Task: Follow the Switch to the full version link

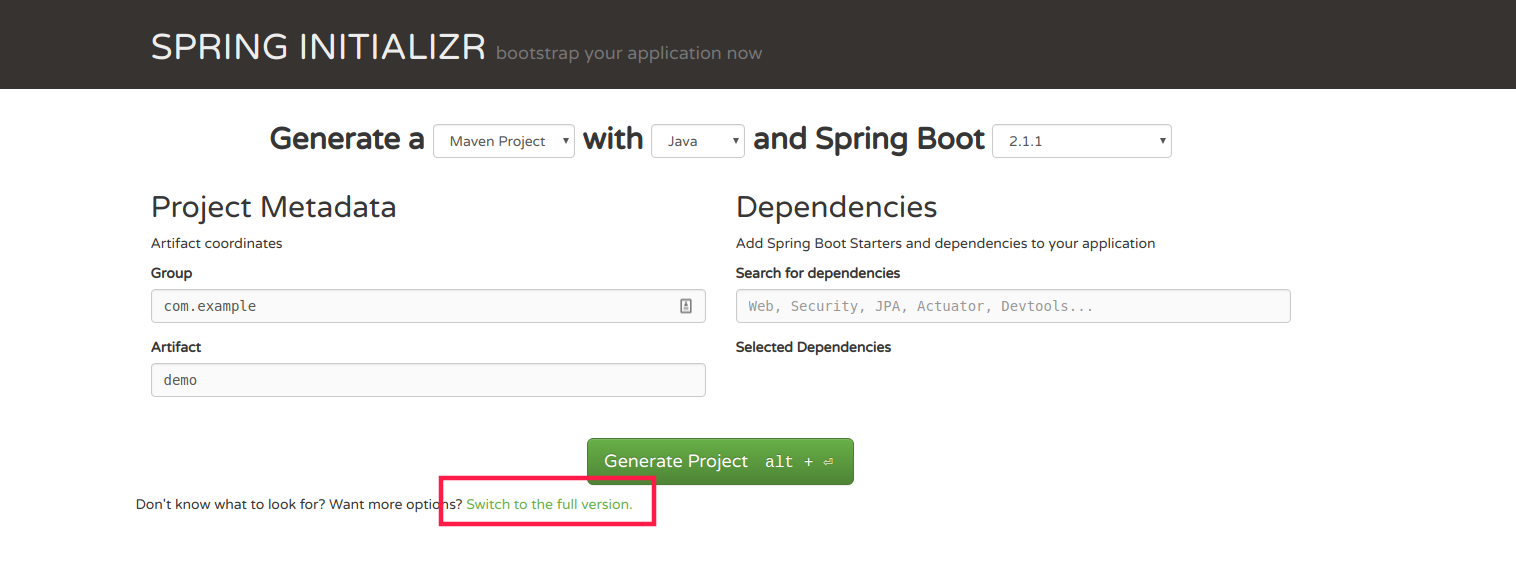Action: pyautogui.click(x=549, y=504)
